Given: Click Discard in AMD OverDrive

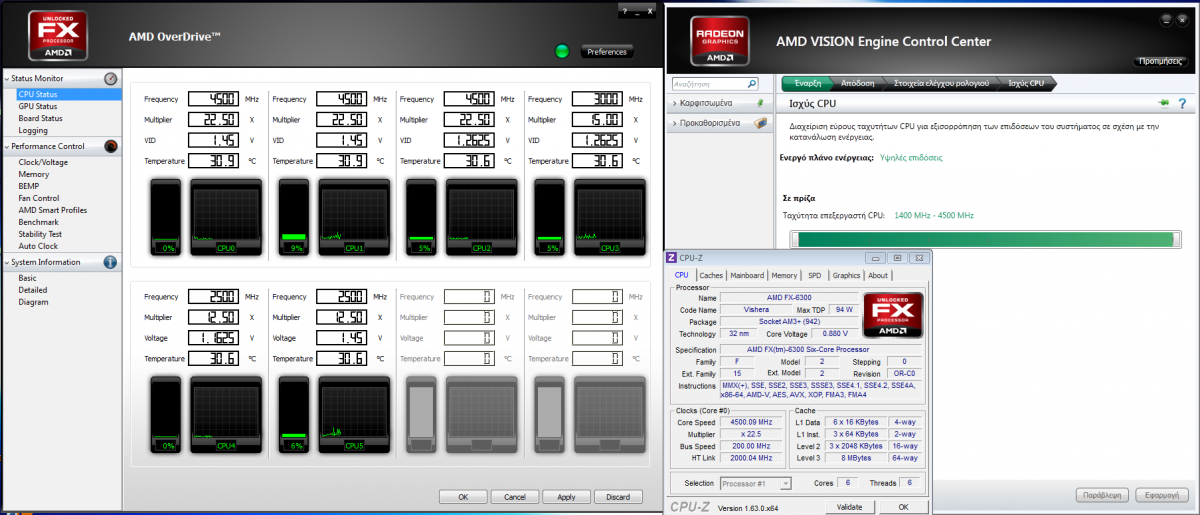Looking at the screenshot, I should pos(618,497).
